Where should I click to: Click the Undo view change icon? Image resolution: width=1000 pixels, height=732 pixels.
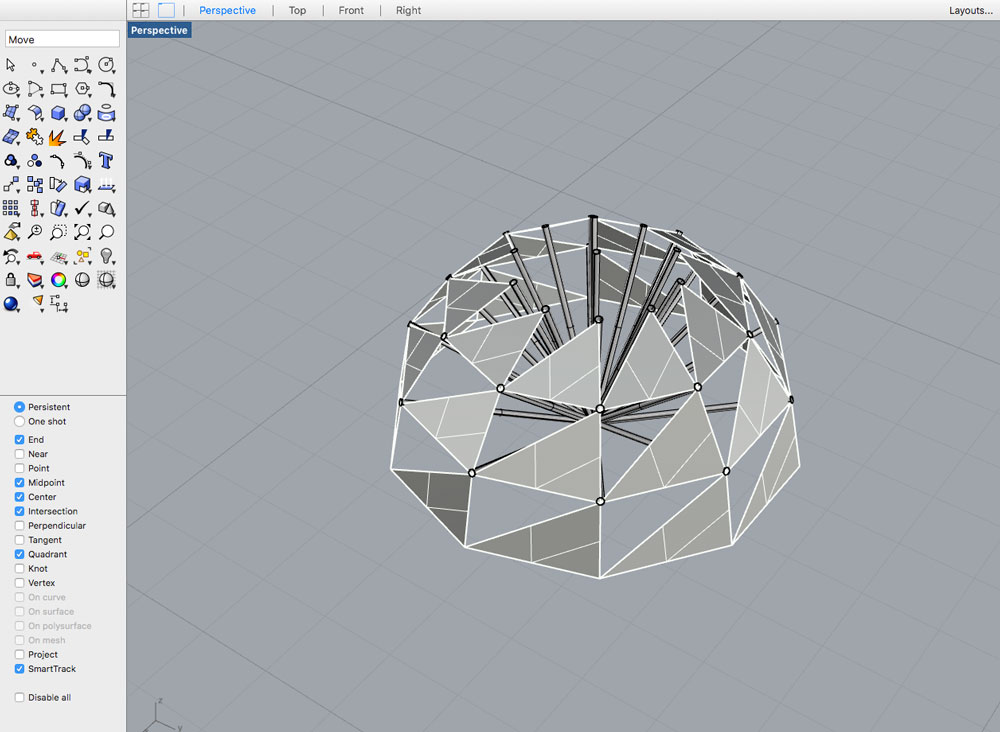tap(11, 256)
